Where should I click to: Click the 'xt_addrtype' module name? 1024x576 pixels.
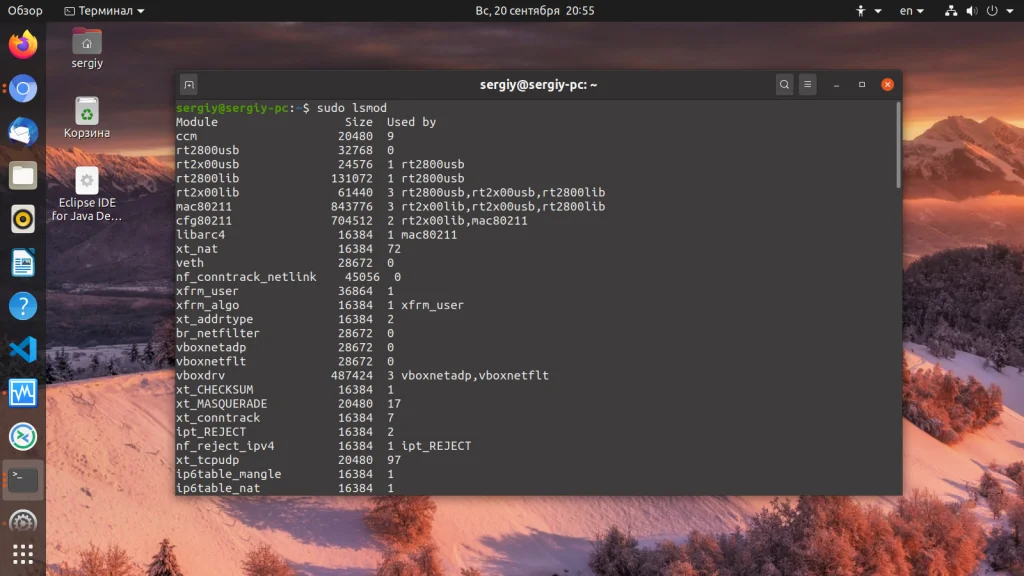coord(214,319)
